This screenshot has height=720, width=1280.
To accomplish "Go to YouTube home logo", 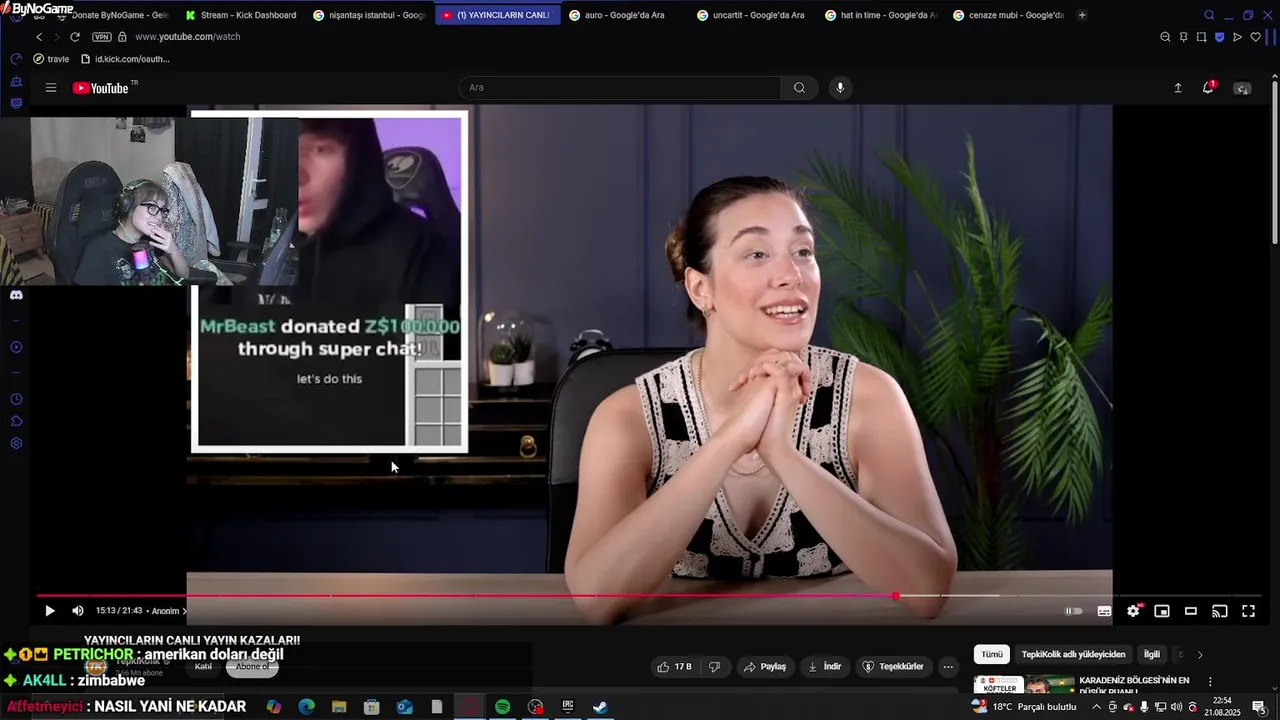I will [x=100, y=88].
